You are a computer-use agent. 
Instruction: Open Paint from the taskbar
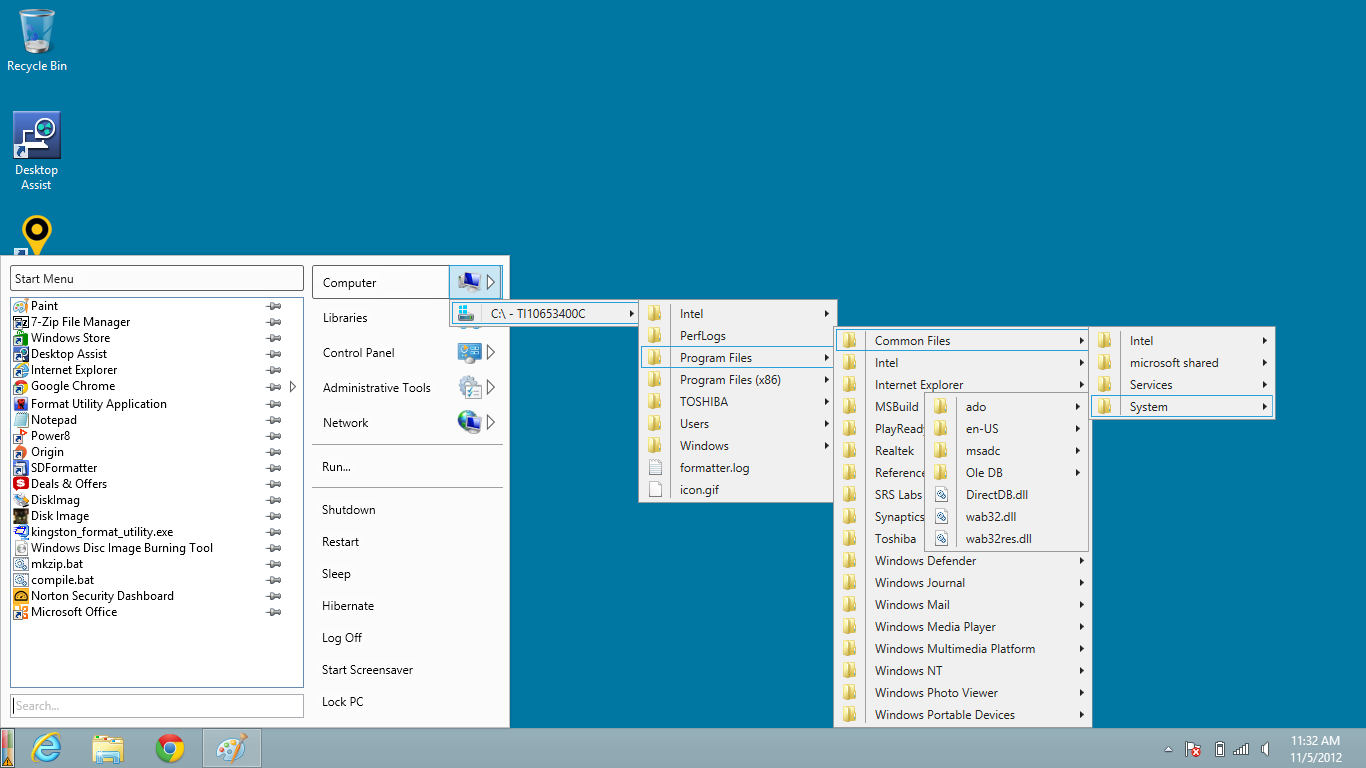(x=232, y=748)
